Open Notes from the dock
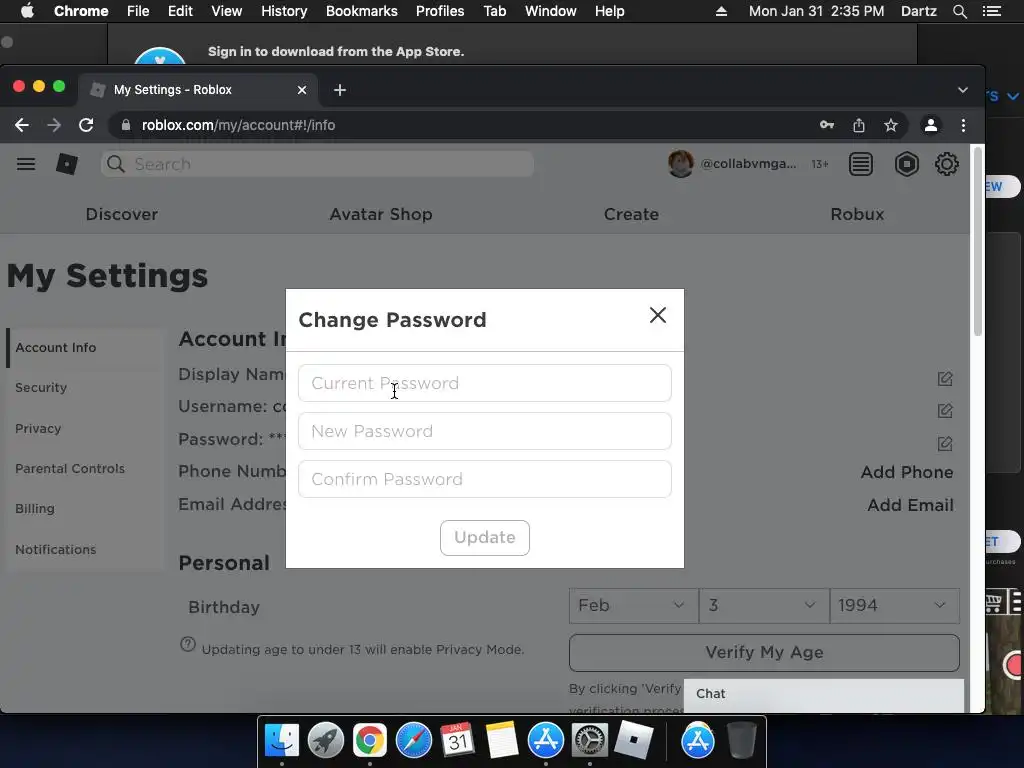Screen dimensions: 1024x768 coord(502,741)
